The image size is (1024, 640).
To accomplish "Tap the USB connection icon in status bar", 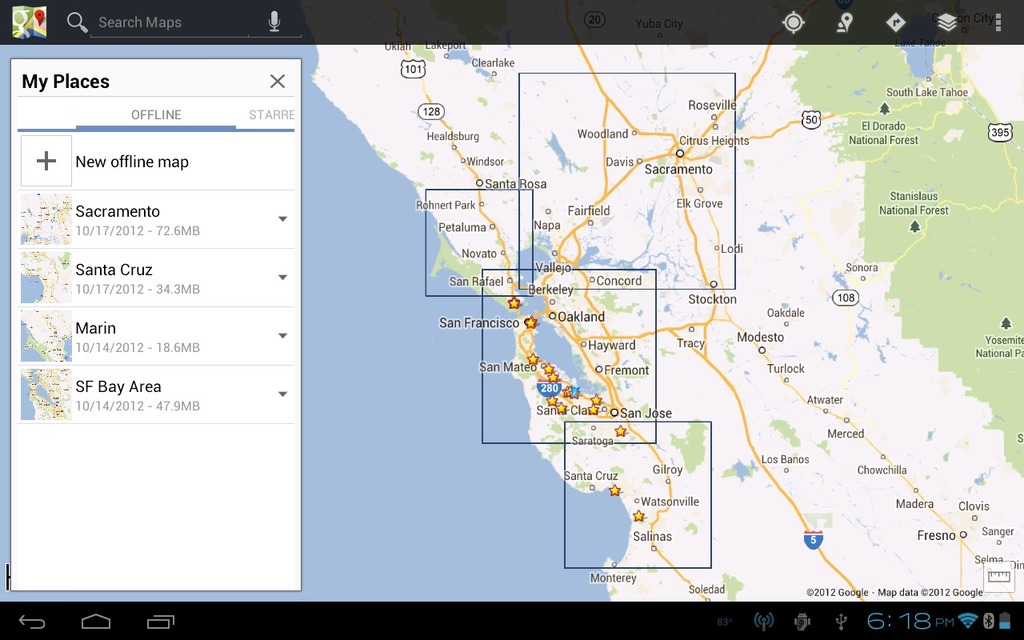I will [842, 621].
